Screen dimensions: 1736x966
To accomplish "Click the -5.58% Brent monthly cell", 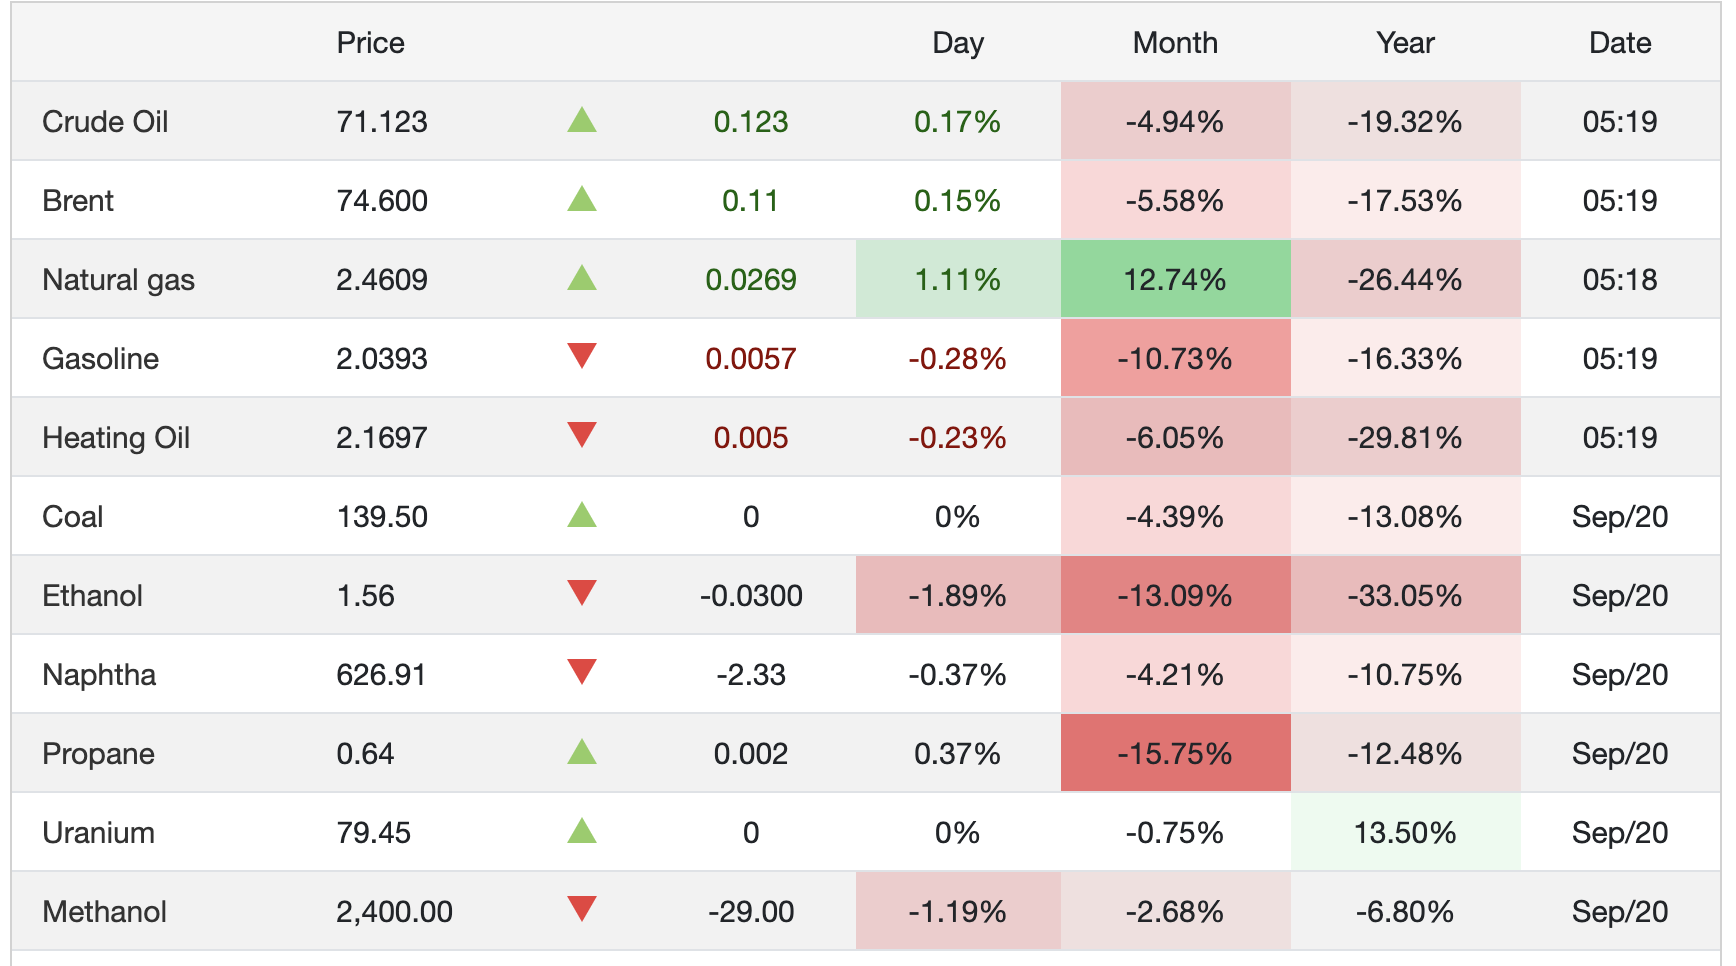I will (1175, 200).
